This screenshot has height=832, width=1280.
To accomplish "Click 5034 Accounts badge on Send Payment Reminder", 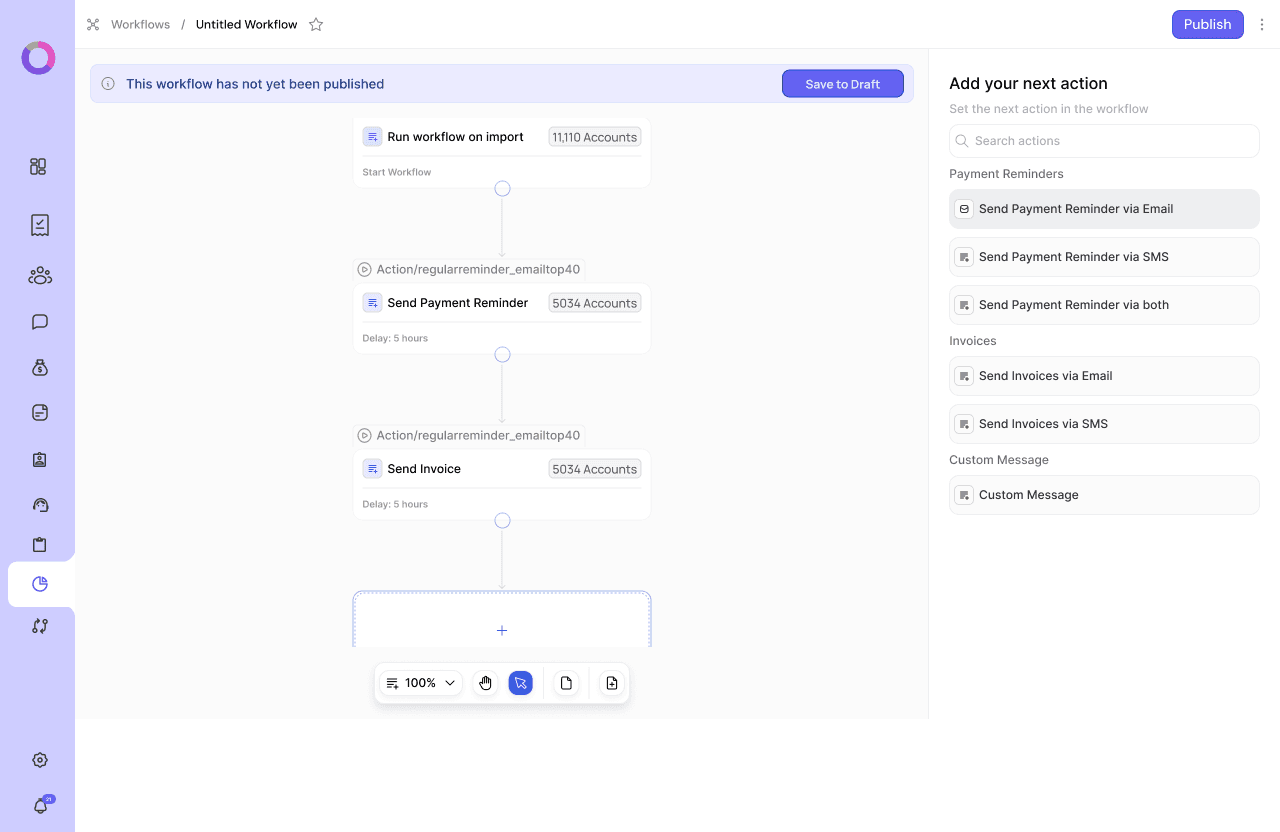I will 595,303.
